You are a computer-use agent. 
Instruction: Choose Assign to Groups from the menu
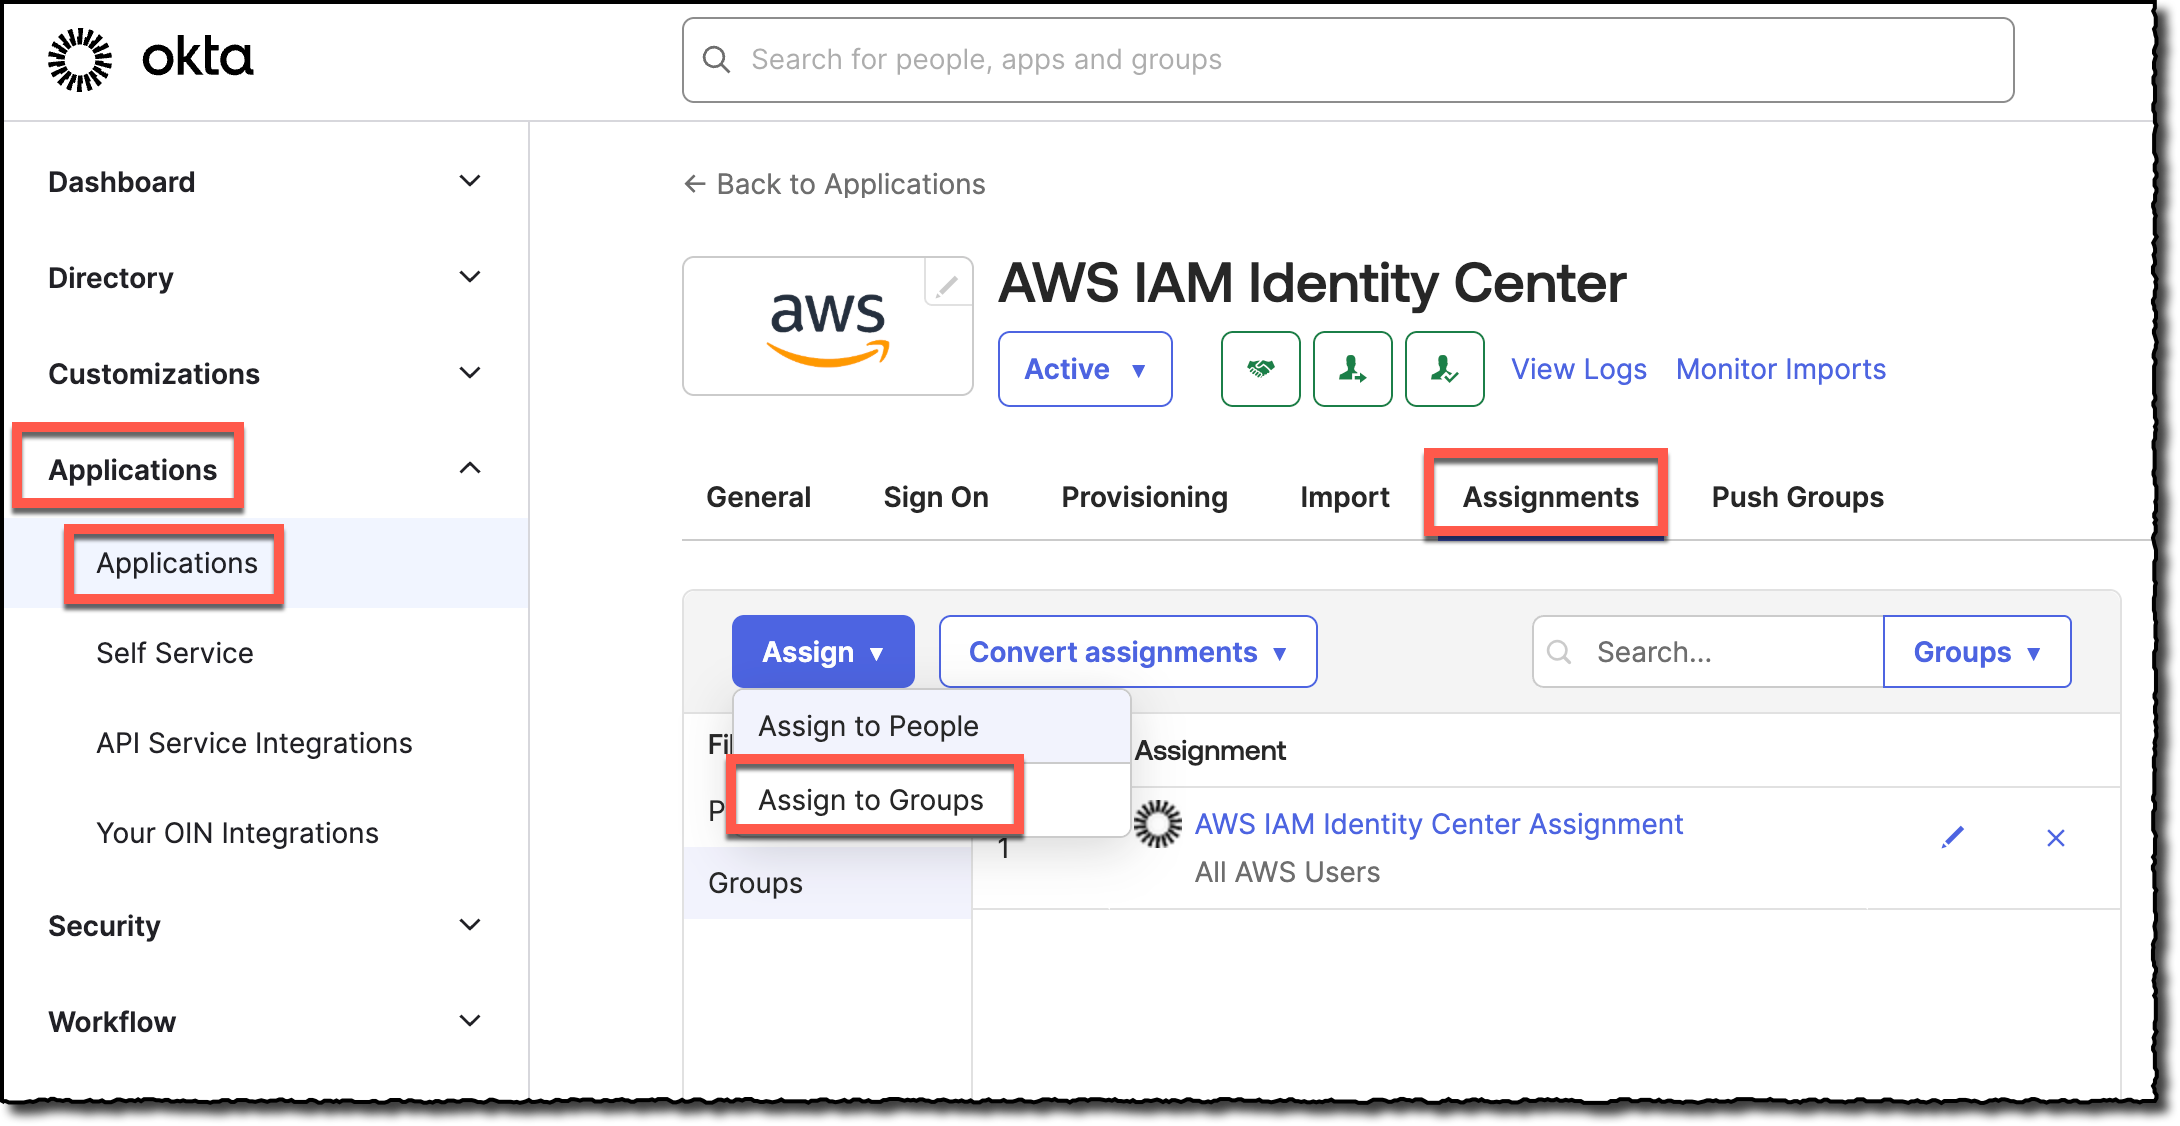pos(871,799)
